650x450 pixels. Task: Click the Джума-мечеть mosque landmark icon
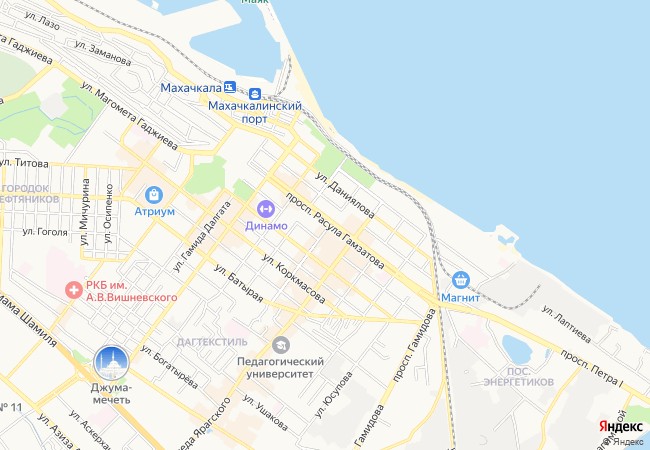(x=112, y=363)
